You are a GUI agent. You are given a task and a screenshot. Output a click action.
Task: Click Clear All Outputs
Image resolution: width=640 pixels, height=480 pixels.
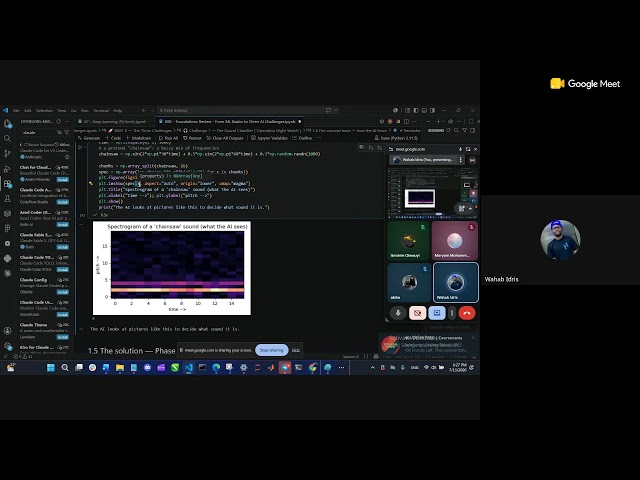point(225,138)
